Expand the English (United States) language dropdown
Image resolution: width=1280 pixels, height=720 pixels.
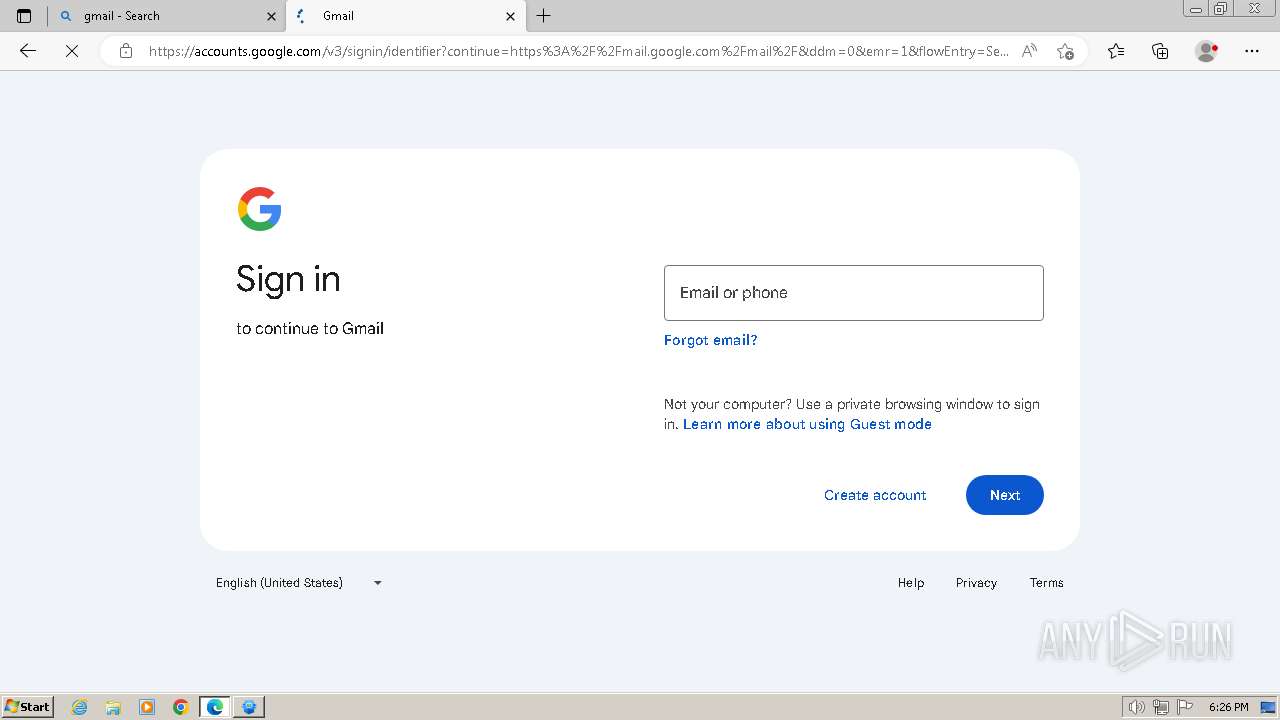coord(300,583)
